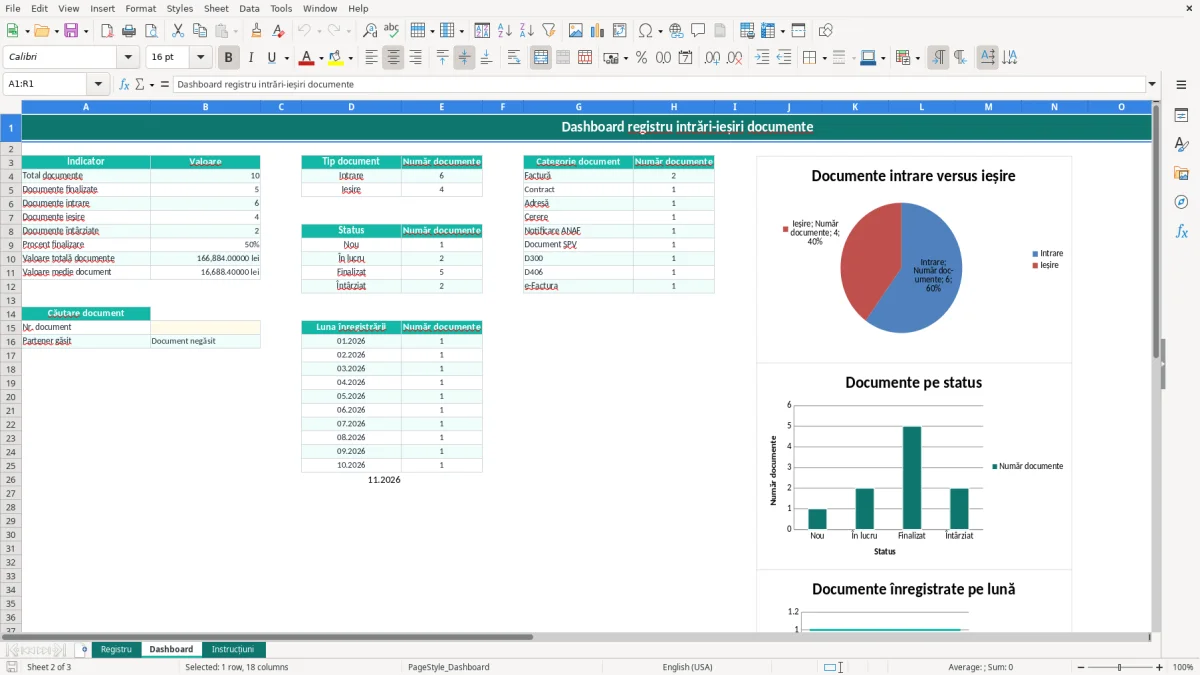Click the zoom out minus button
The width and height of the screenshot is (1200, 675).
click(x=1081, y=667)
